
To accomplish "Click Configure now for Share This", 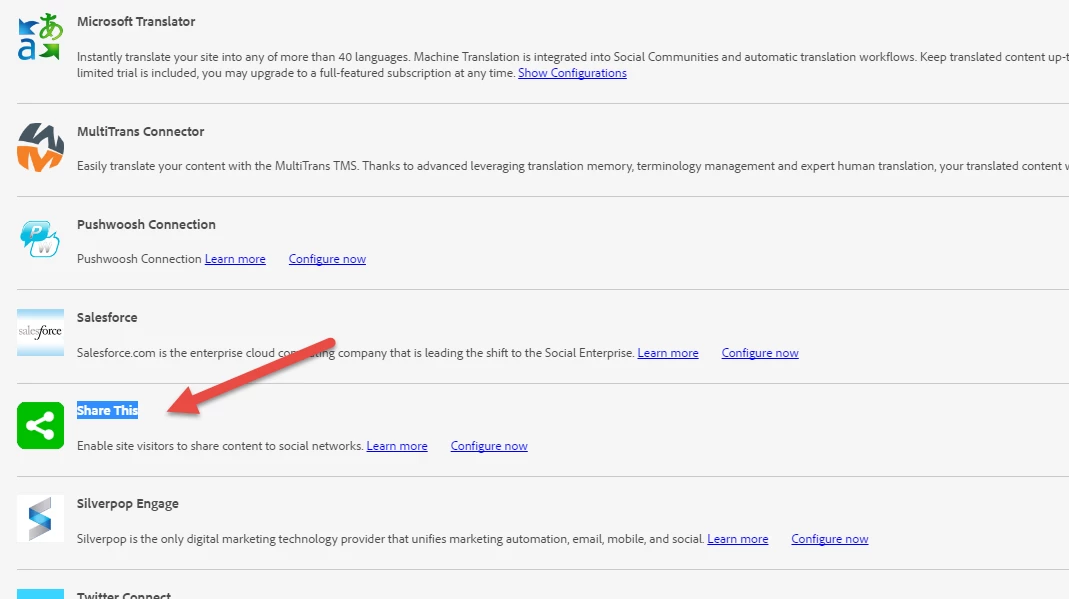I will [x=489, y=446].
